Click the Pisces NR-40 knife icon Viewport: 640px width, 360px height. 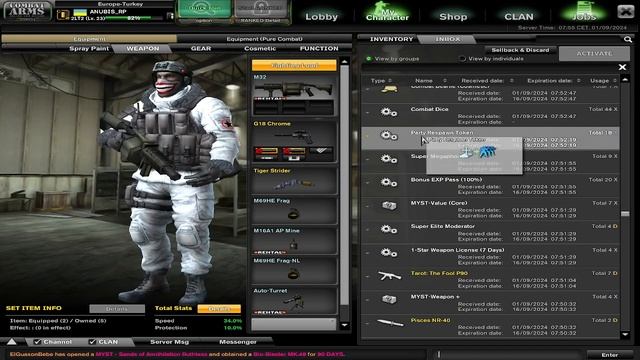[390, 323]
